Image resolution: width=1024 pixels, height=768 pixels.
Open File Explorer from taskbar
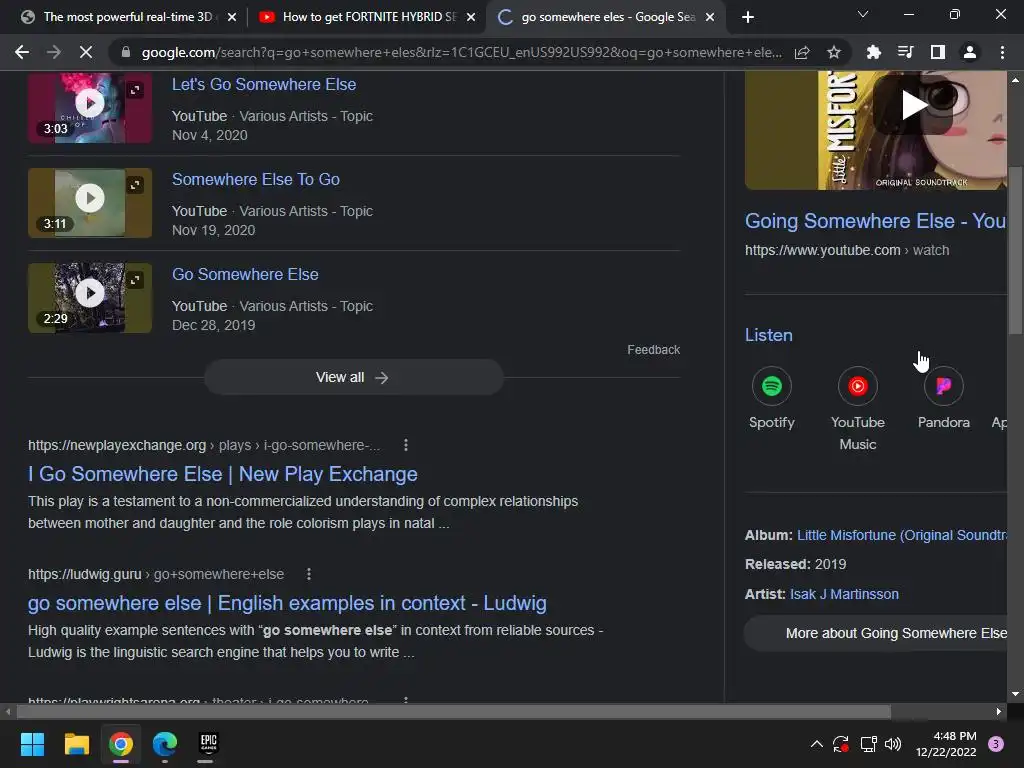(x=76, y=744)
